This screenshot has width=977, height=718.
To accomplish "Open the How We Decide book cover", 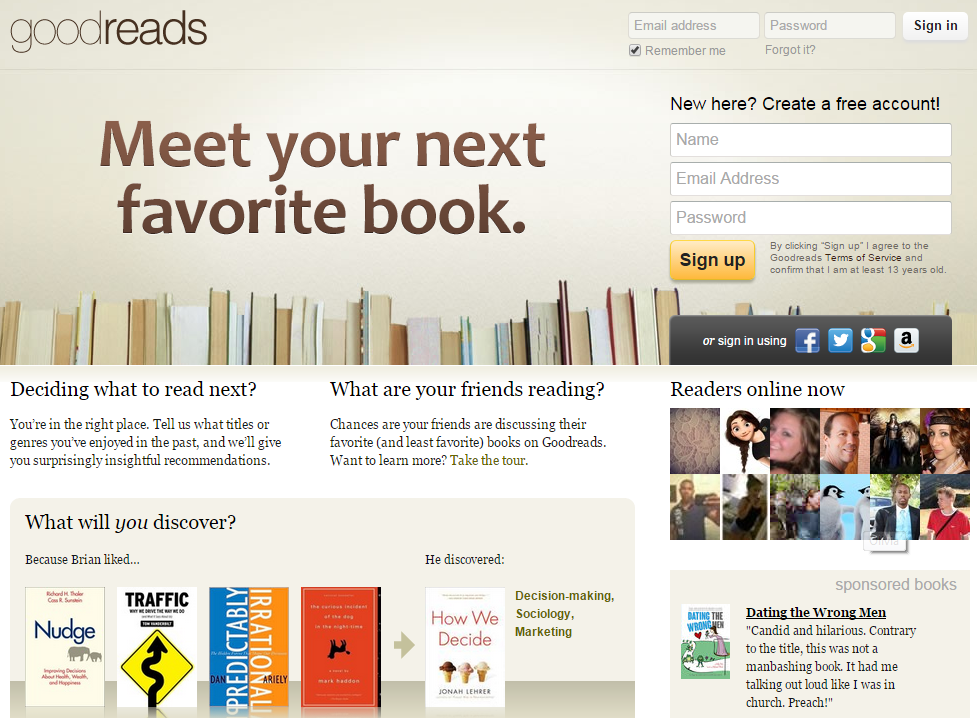I will [x=465, y=646].
